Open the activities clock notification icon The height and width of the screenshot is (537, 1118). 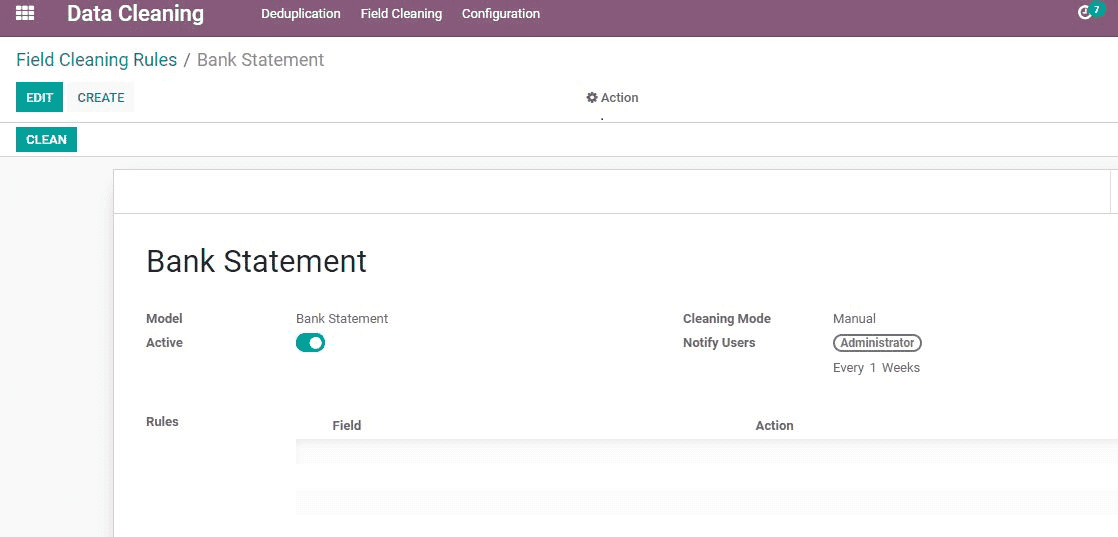tap(1084, 13)
